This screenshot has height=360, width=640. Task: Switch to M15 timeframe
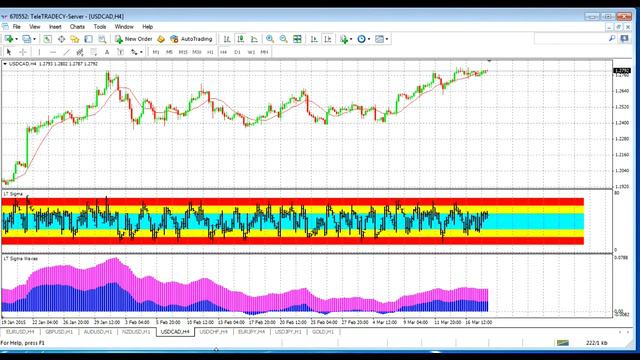(183, 52)
